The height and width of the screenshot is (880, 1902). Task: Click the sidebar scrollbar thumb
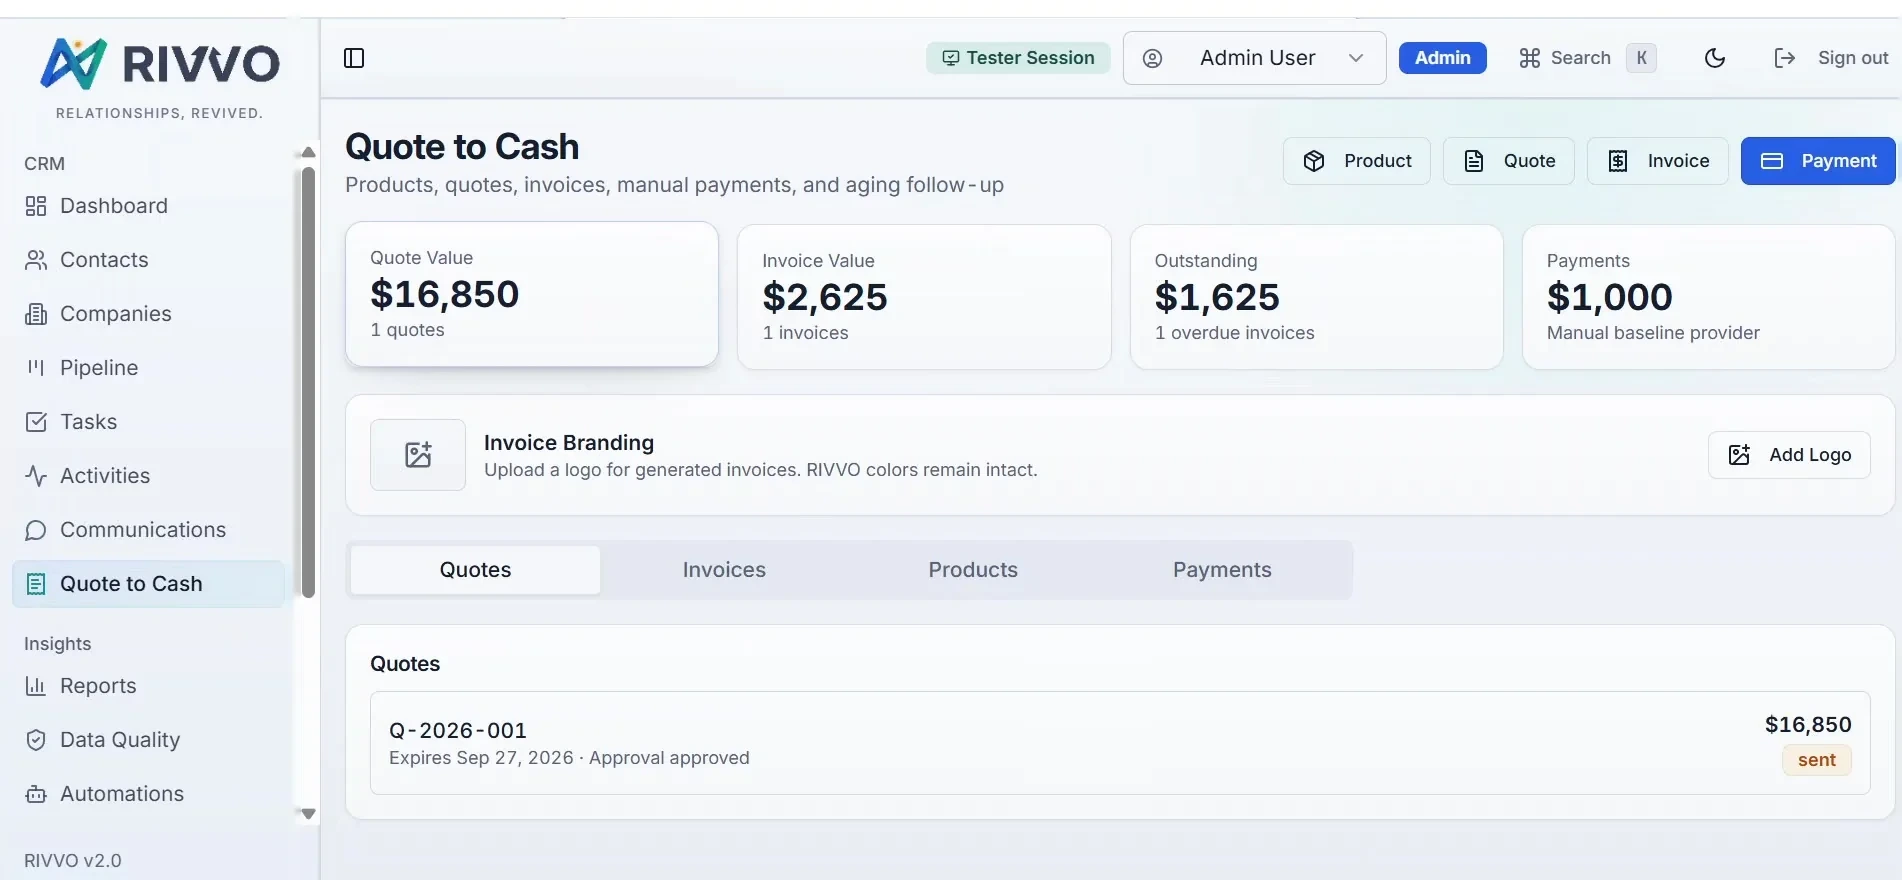(x=308, y=383)
